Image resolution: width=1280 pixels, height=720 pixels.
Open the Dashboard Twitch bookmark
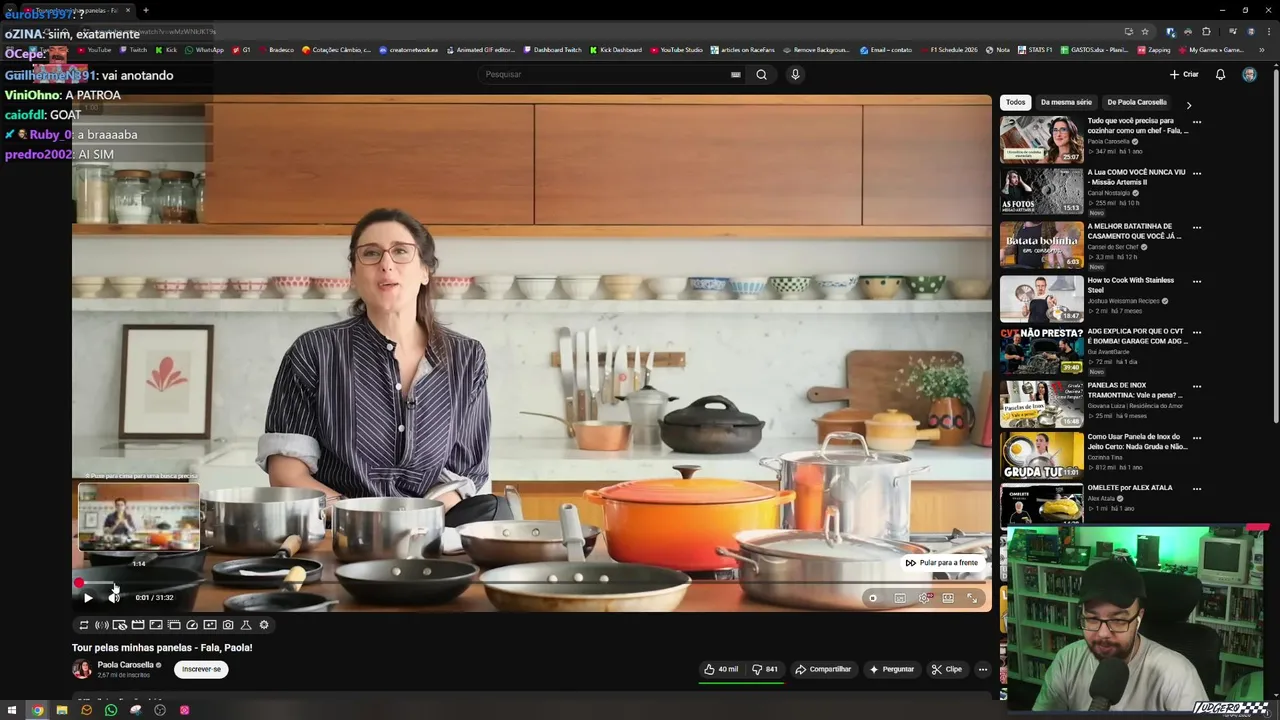[x=552, y=50]
